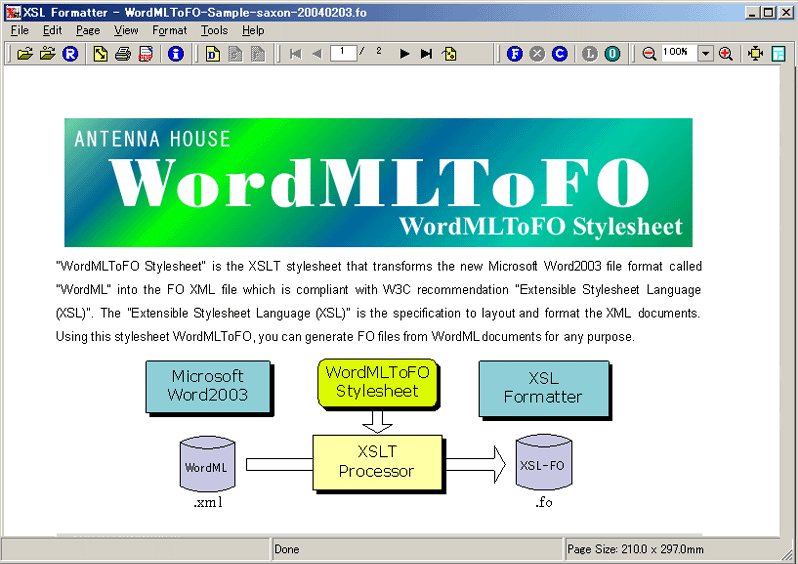The height and width of the screenshot is (564, 798).
Task: Click the teal O toolbar icon
Action: pyautogui.click(x=612, y=53)
